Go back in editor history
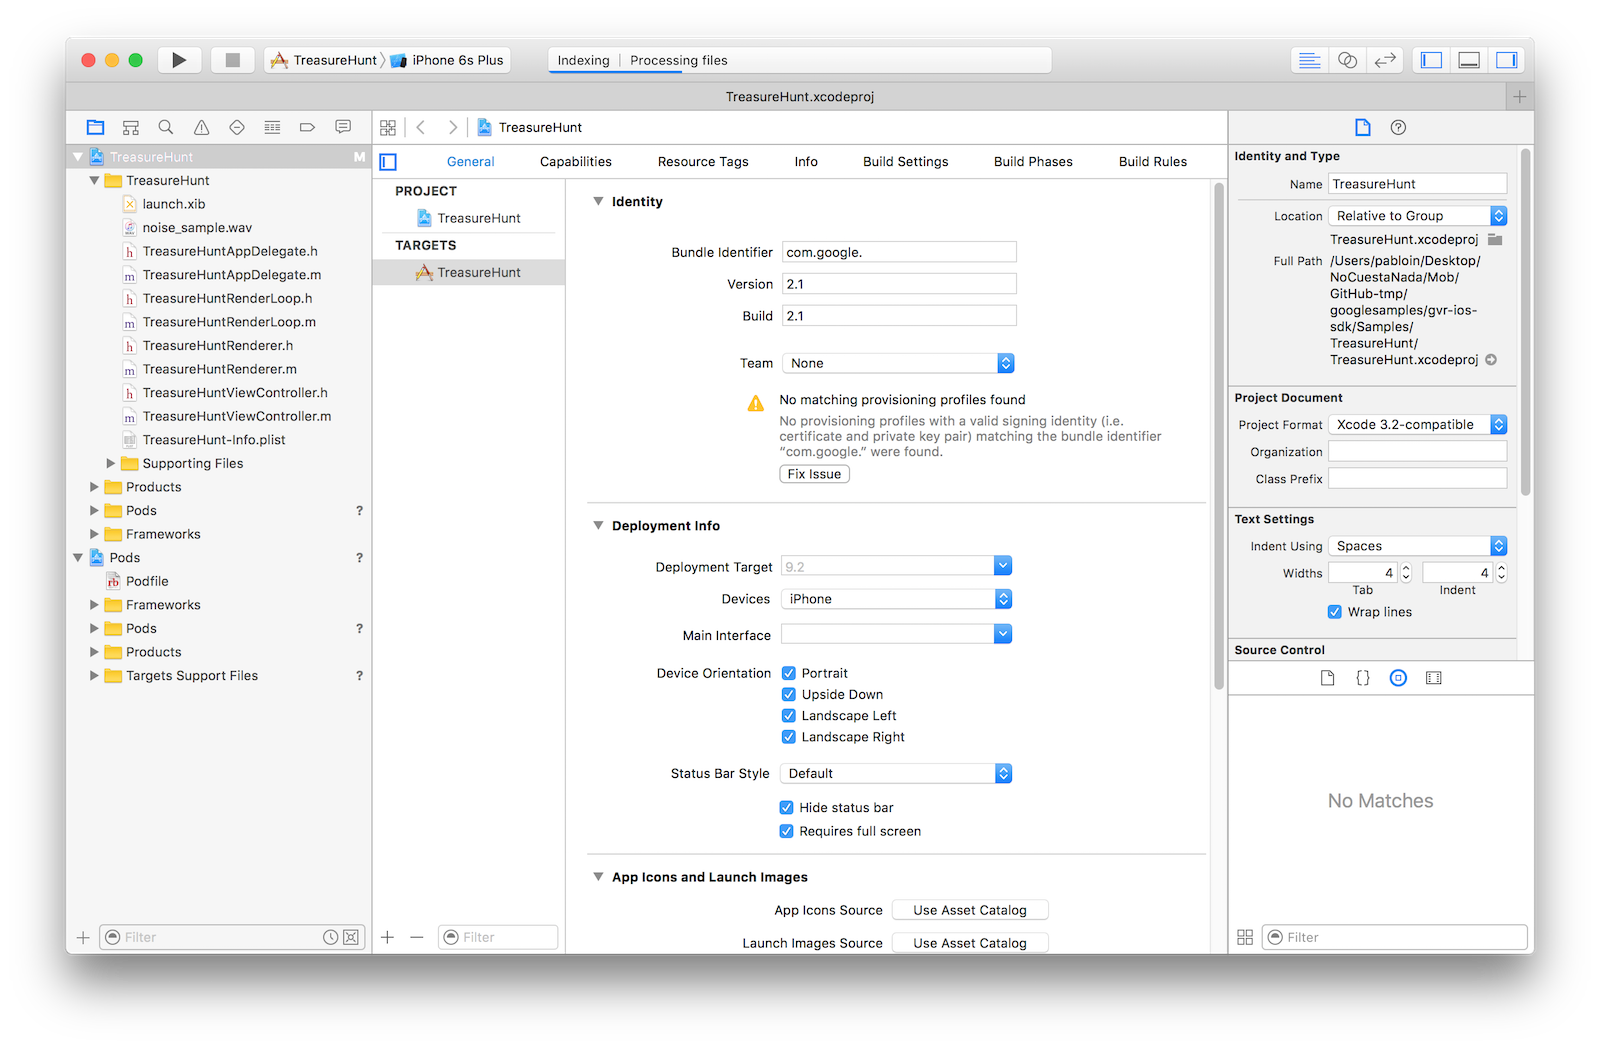Viewport: 1600px width, 1048px height. (421, 127)
